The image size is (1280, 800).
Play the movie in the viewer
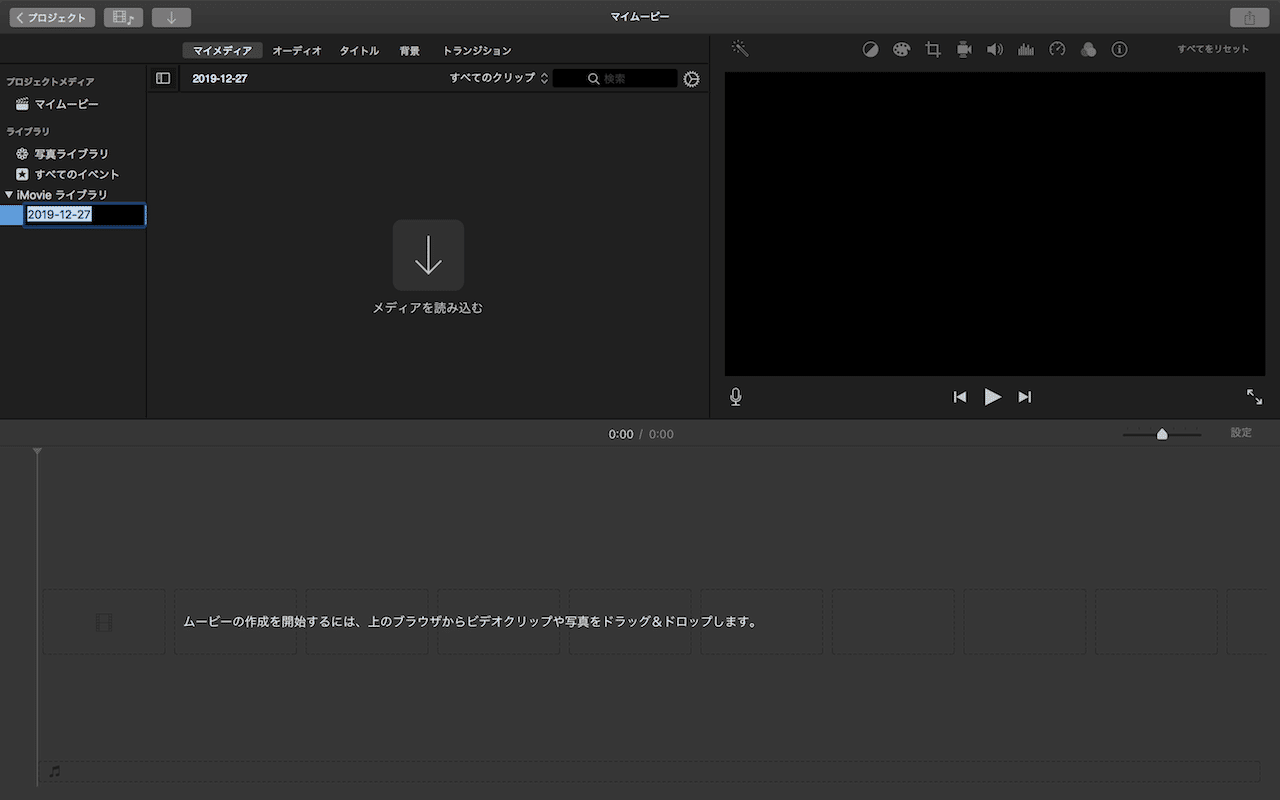992,397
